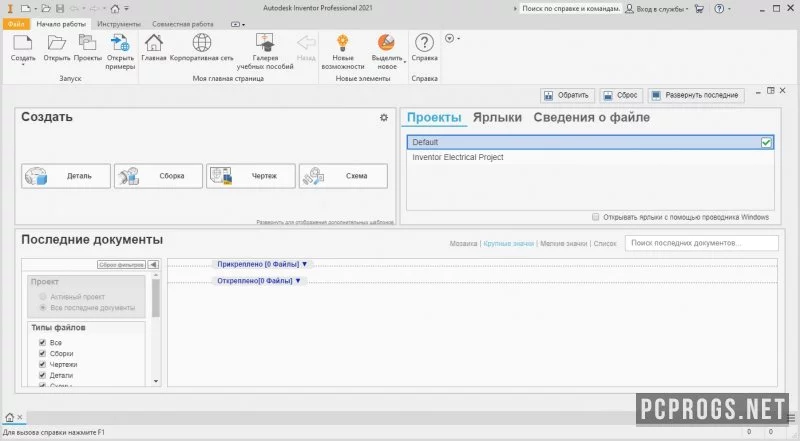Open the Создать ribbon dropdown arrow
The image size is (800, 441).
tap(23, 65)
